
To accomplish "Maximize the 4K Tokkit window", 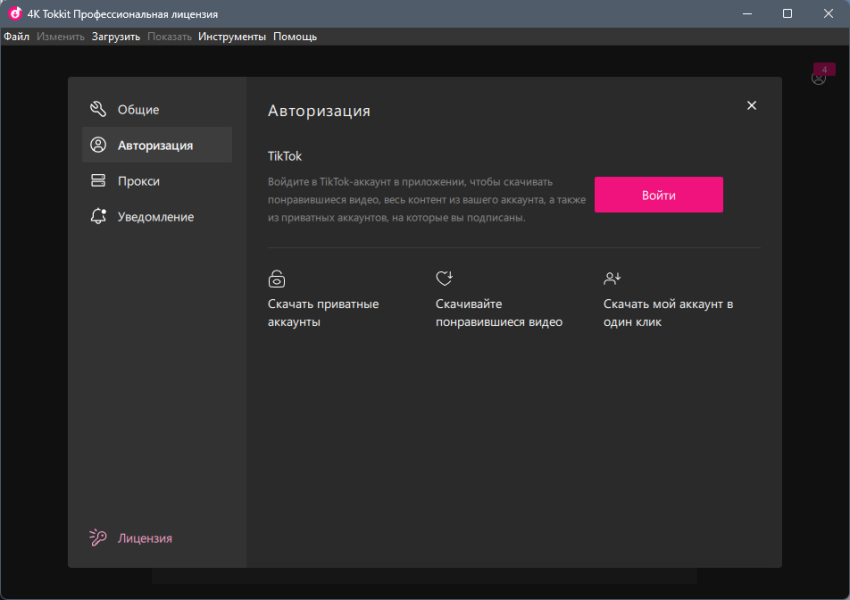I will pos(788,14).
